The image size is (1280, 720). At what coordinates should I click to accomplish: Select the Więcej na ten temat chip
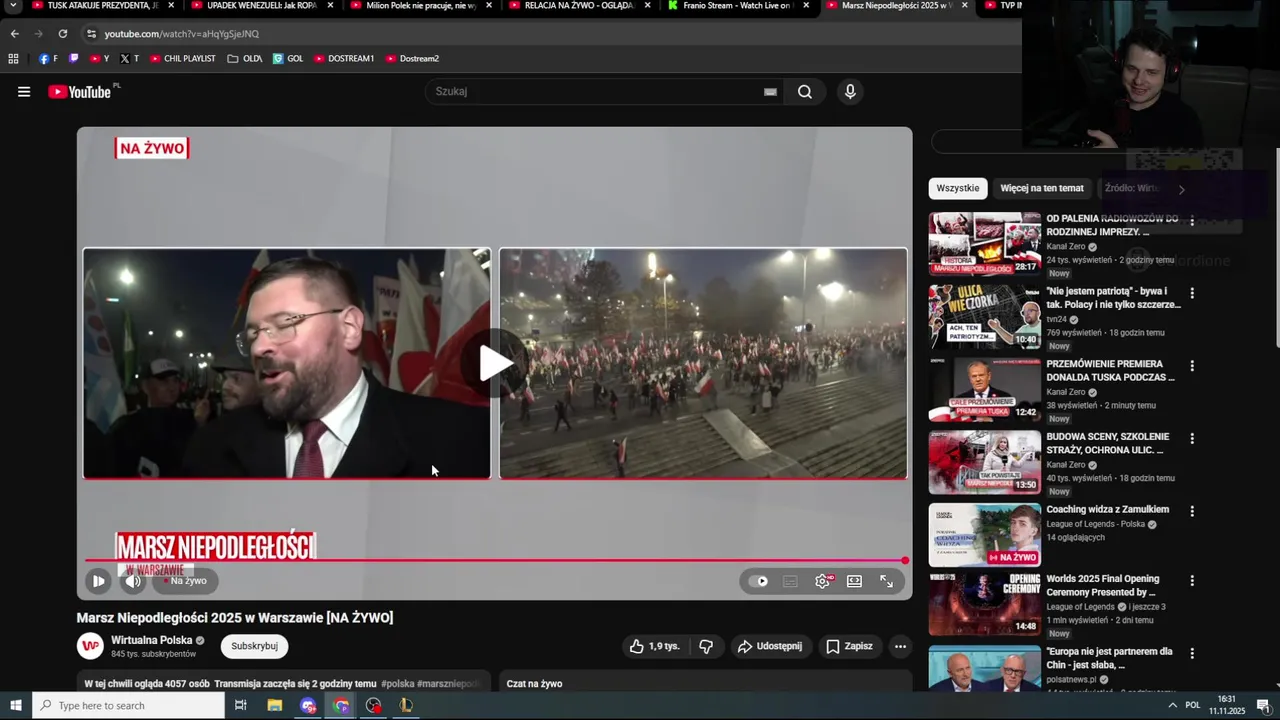pyautogui.click(x=1042, y=188)
